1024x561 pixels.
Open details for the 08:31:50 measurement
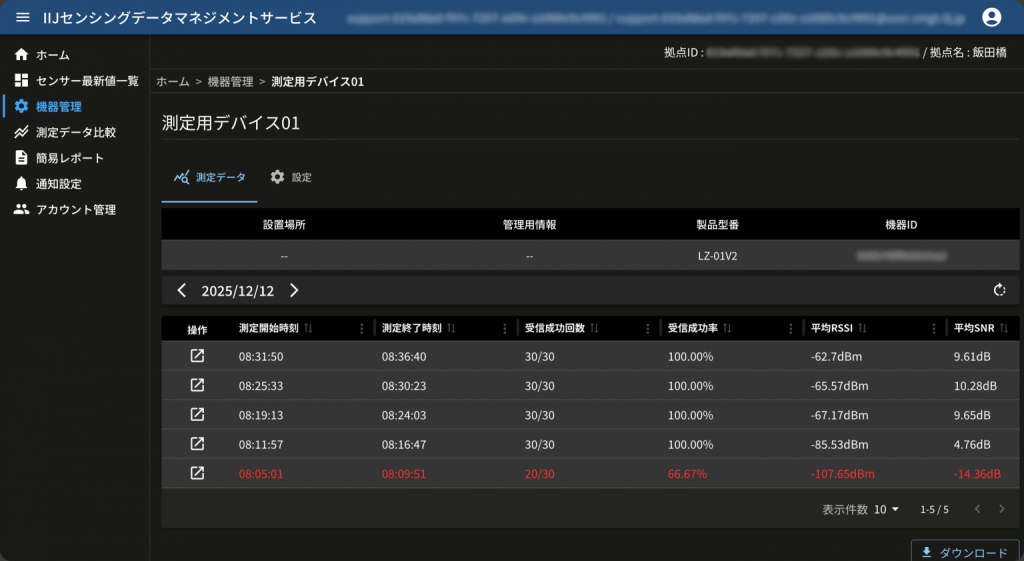tap(197, 357)
